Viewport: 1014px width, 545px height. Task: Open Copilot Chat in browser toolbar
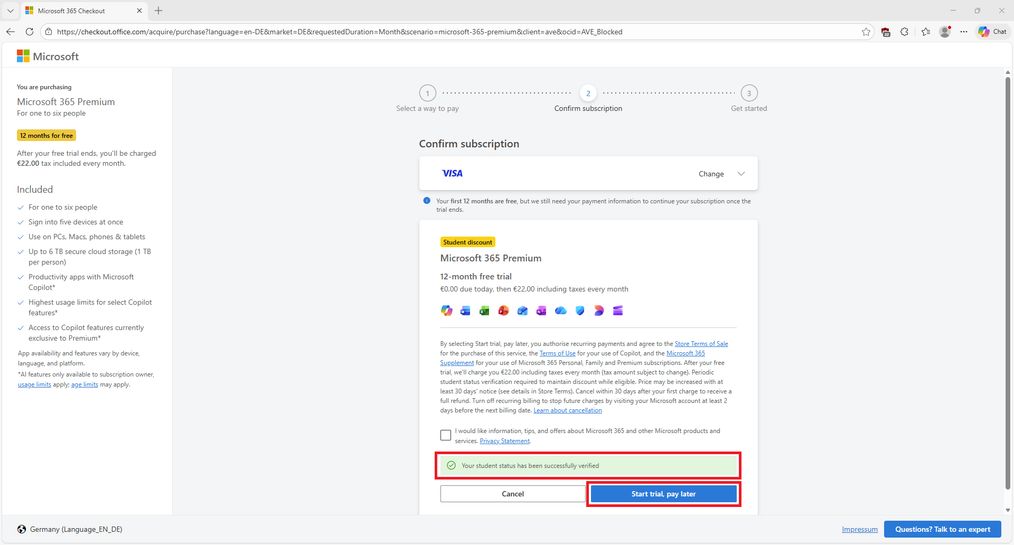pyautogui.click(x=992, y=32)
